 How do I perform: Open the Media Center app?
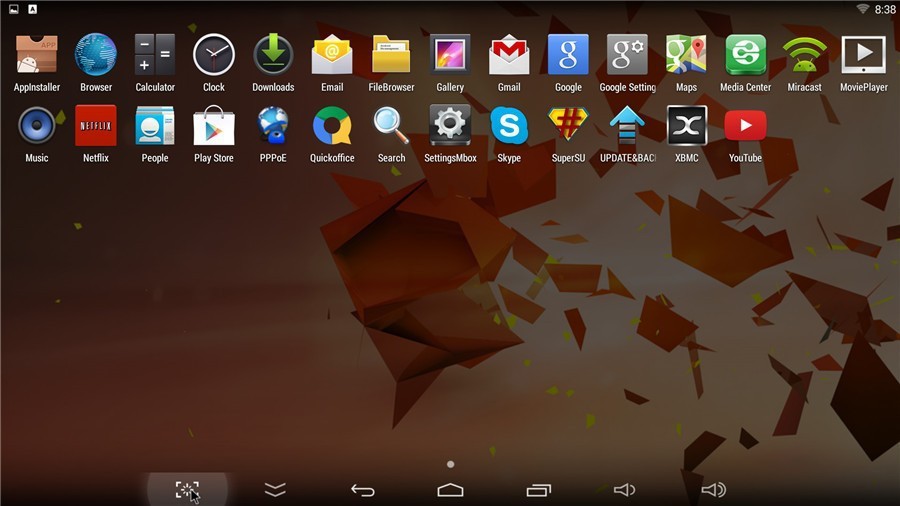[x=746, y=55]
